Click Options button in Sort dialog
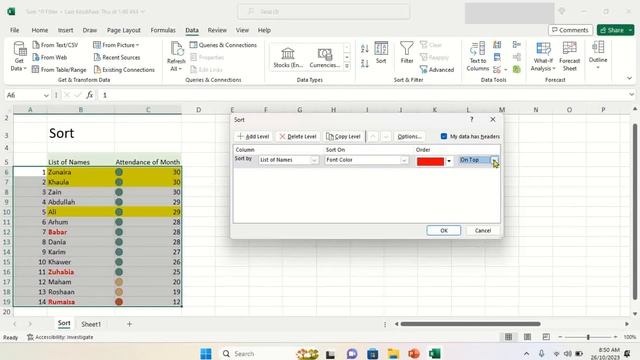 (x=409, y=136)
